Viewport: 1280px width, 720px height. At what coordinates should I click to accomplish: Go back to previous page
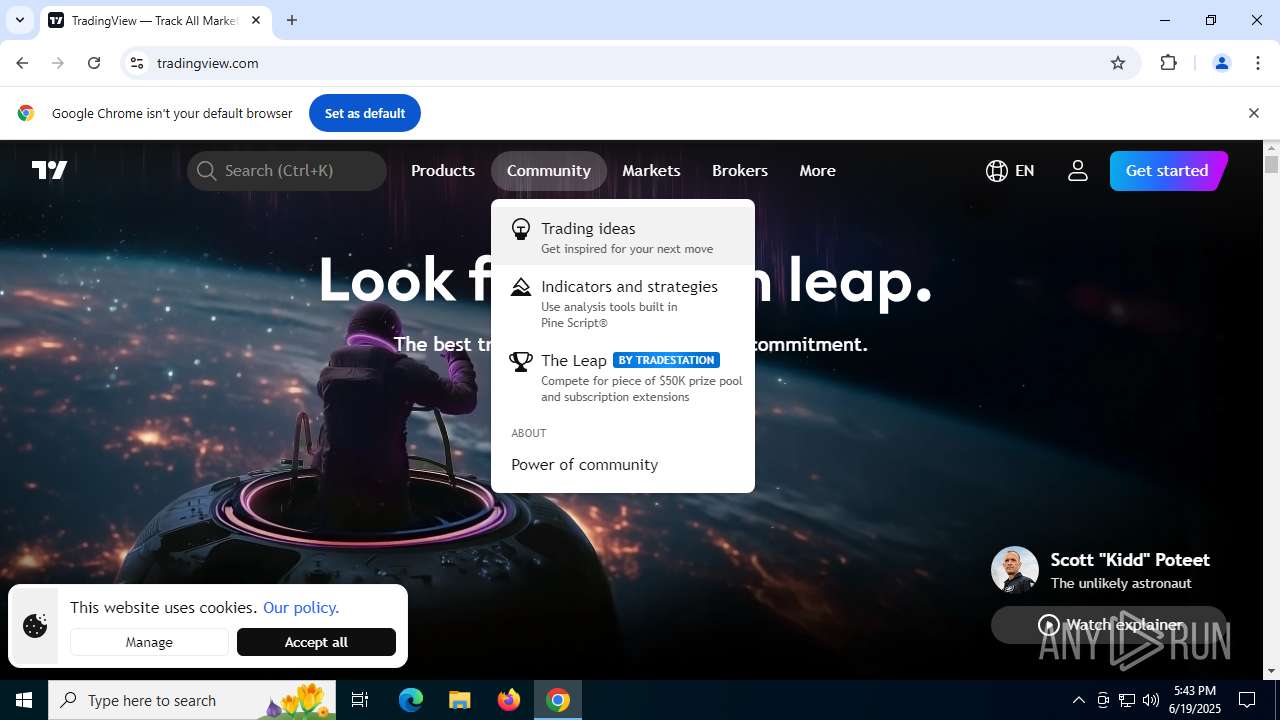[22, 63]
